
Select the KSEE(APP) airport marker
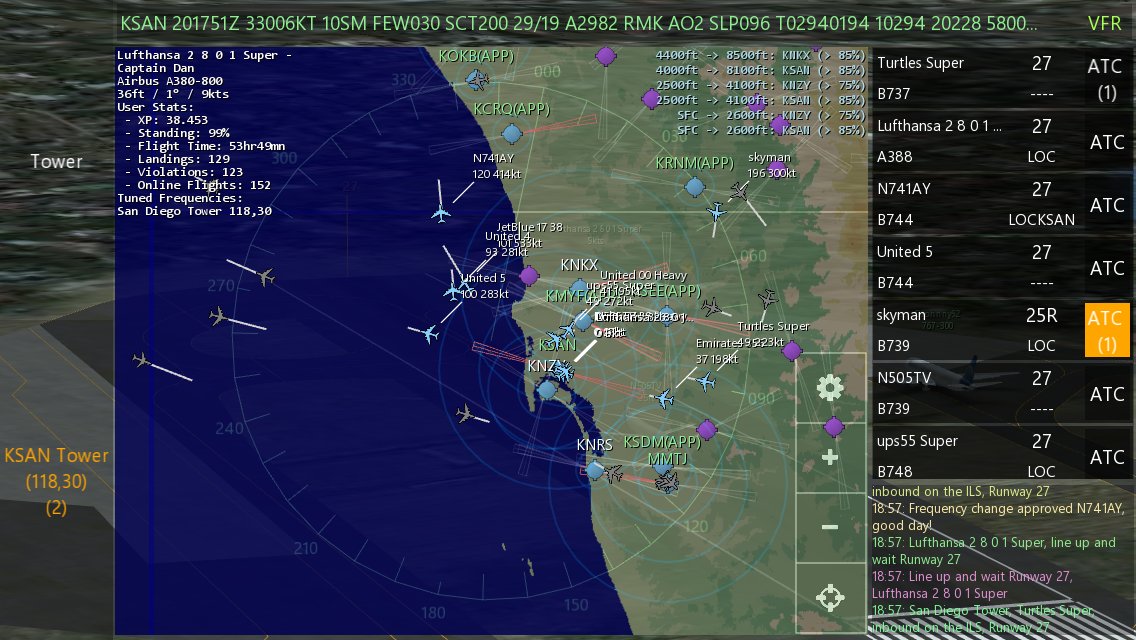667,316
